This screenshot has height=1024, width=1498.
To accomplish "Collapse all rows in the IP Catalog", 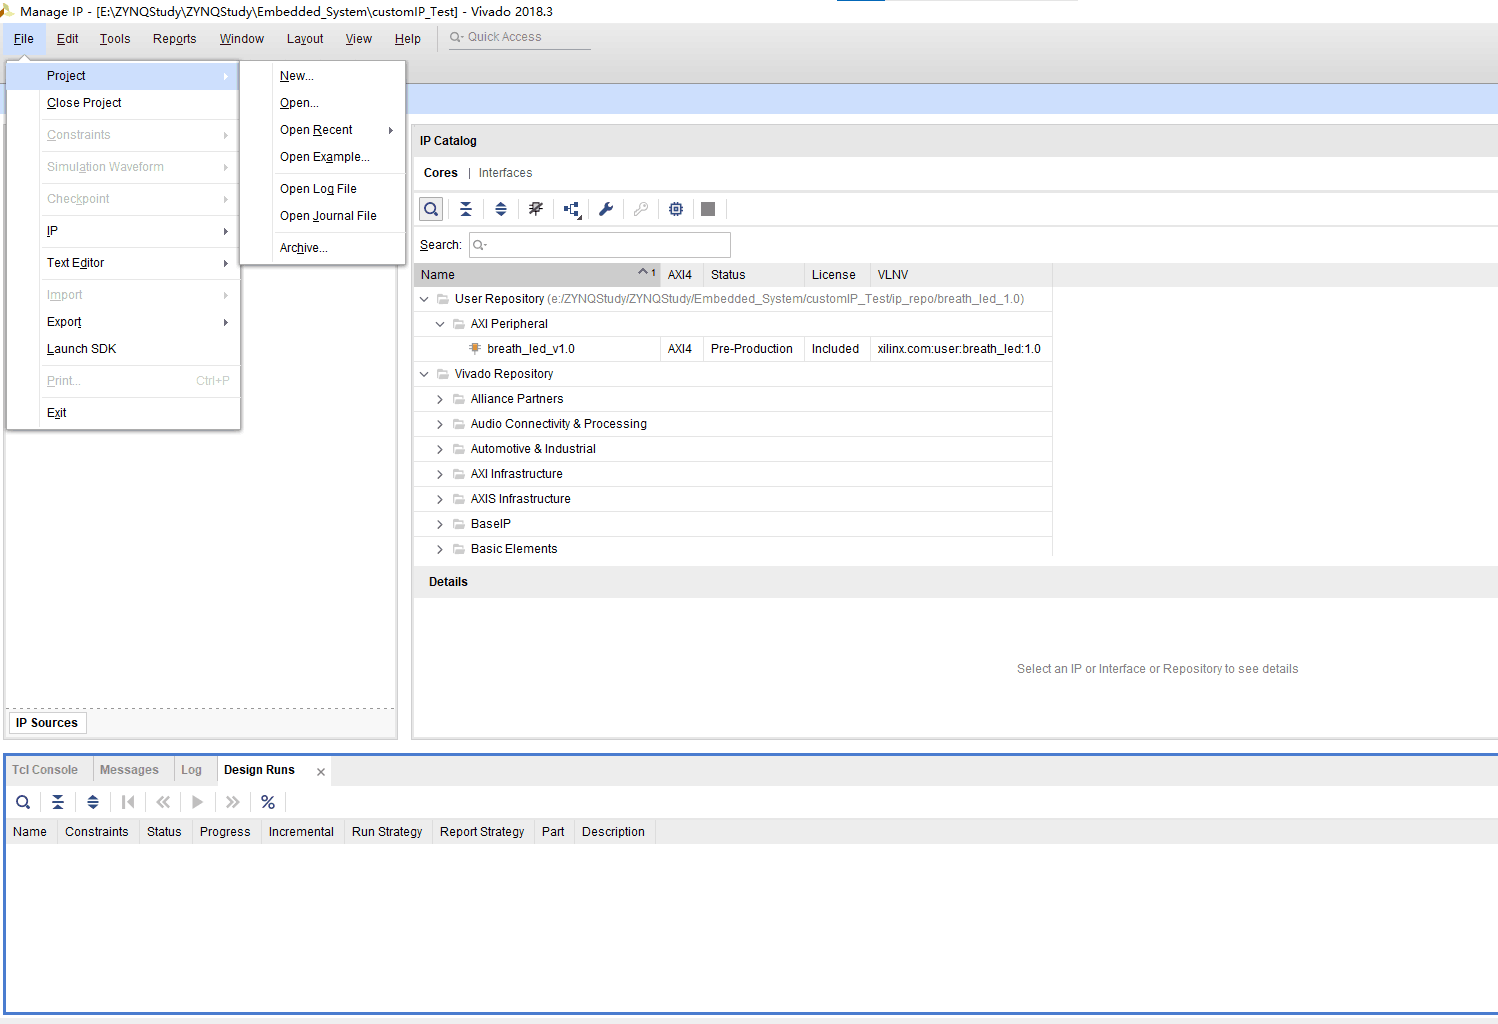I will point(466,209).
